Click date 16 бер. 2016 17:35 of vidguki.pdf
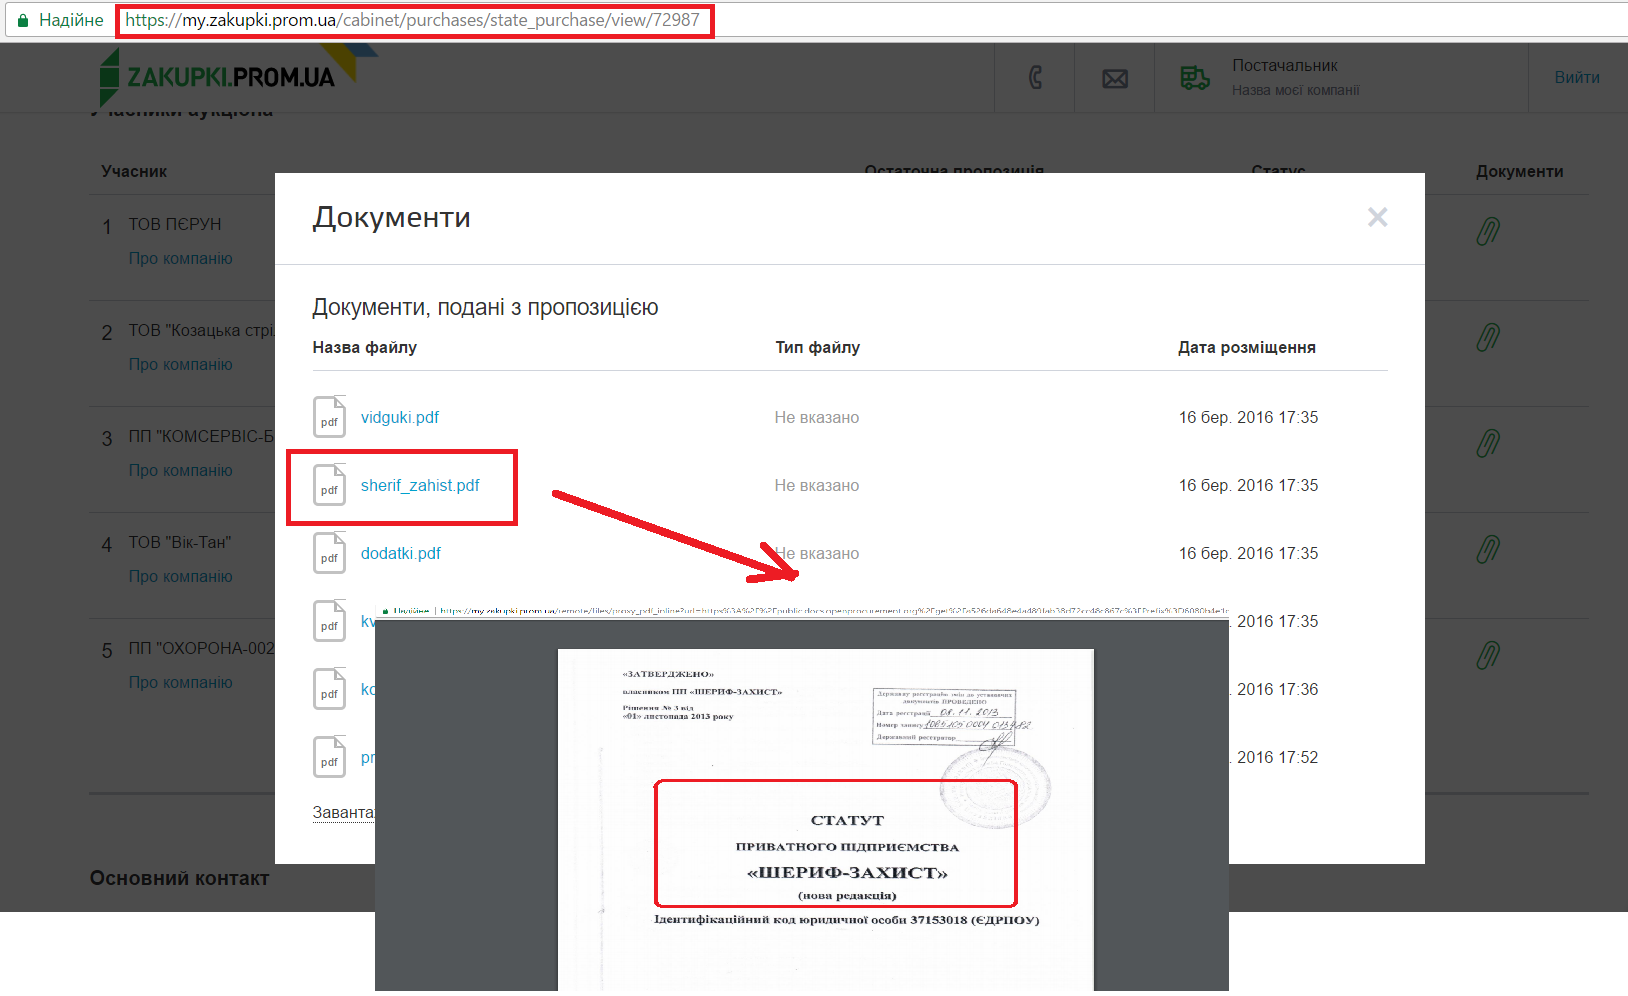The width and height of the screenshot is (1628, 996). (x=1248, y=417)
